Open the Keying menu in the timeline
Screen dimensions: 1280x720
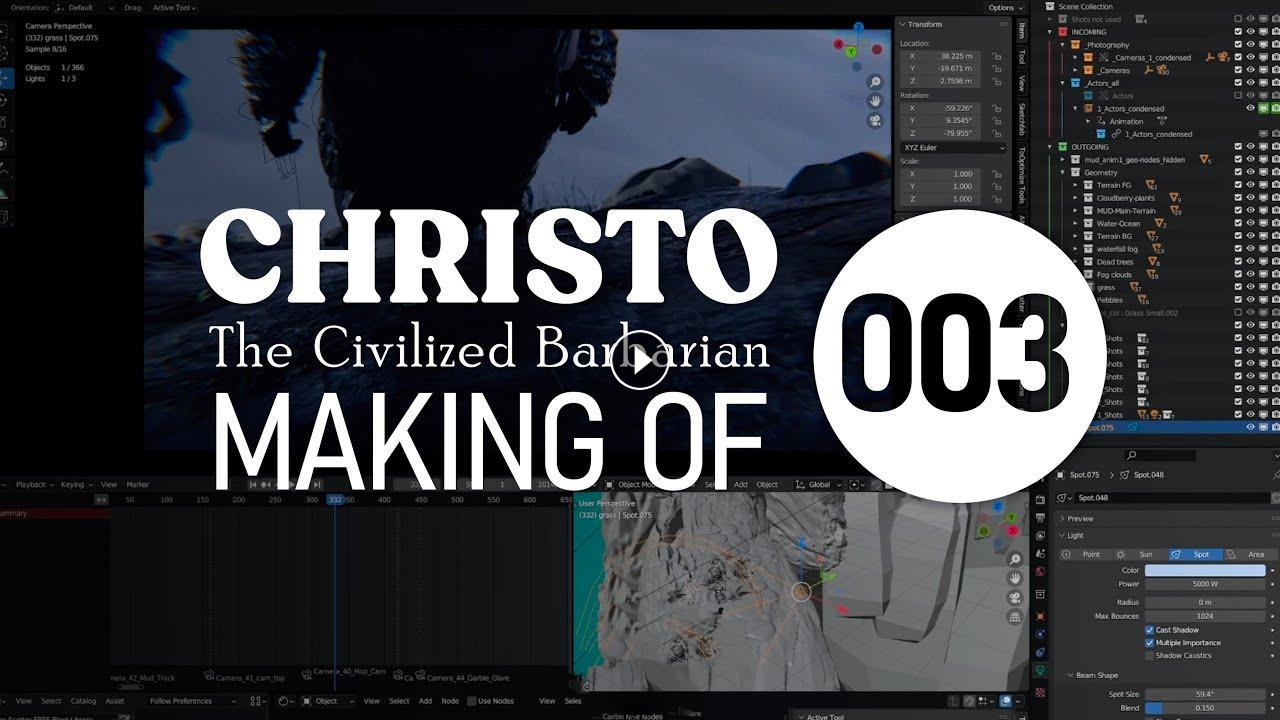coord(74,485)
